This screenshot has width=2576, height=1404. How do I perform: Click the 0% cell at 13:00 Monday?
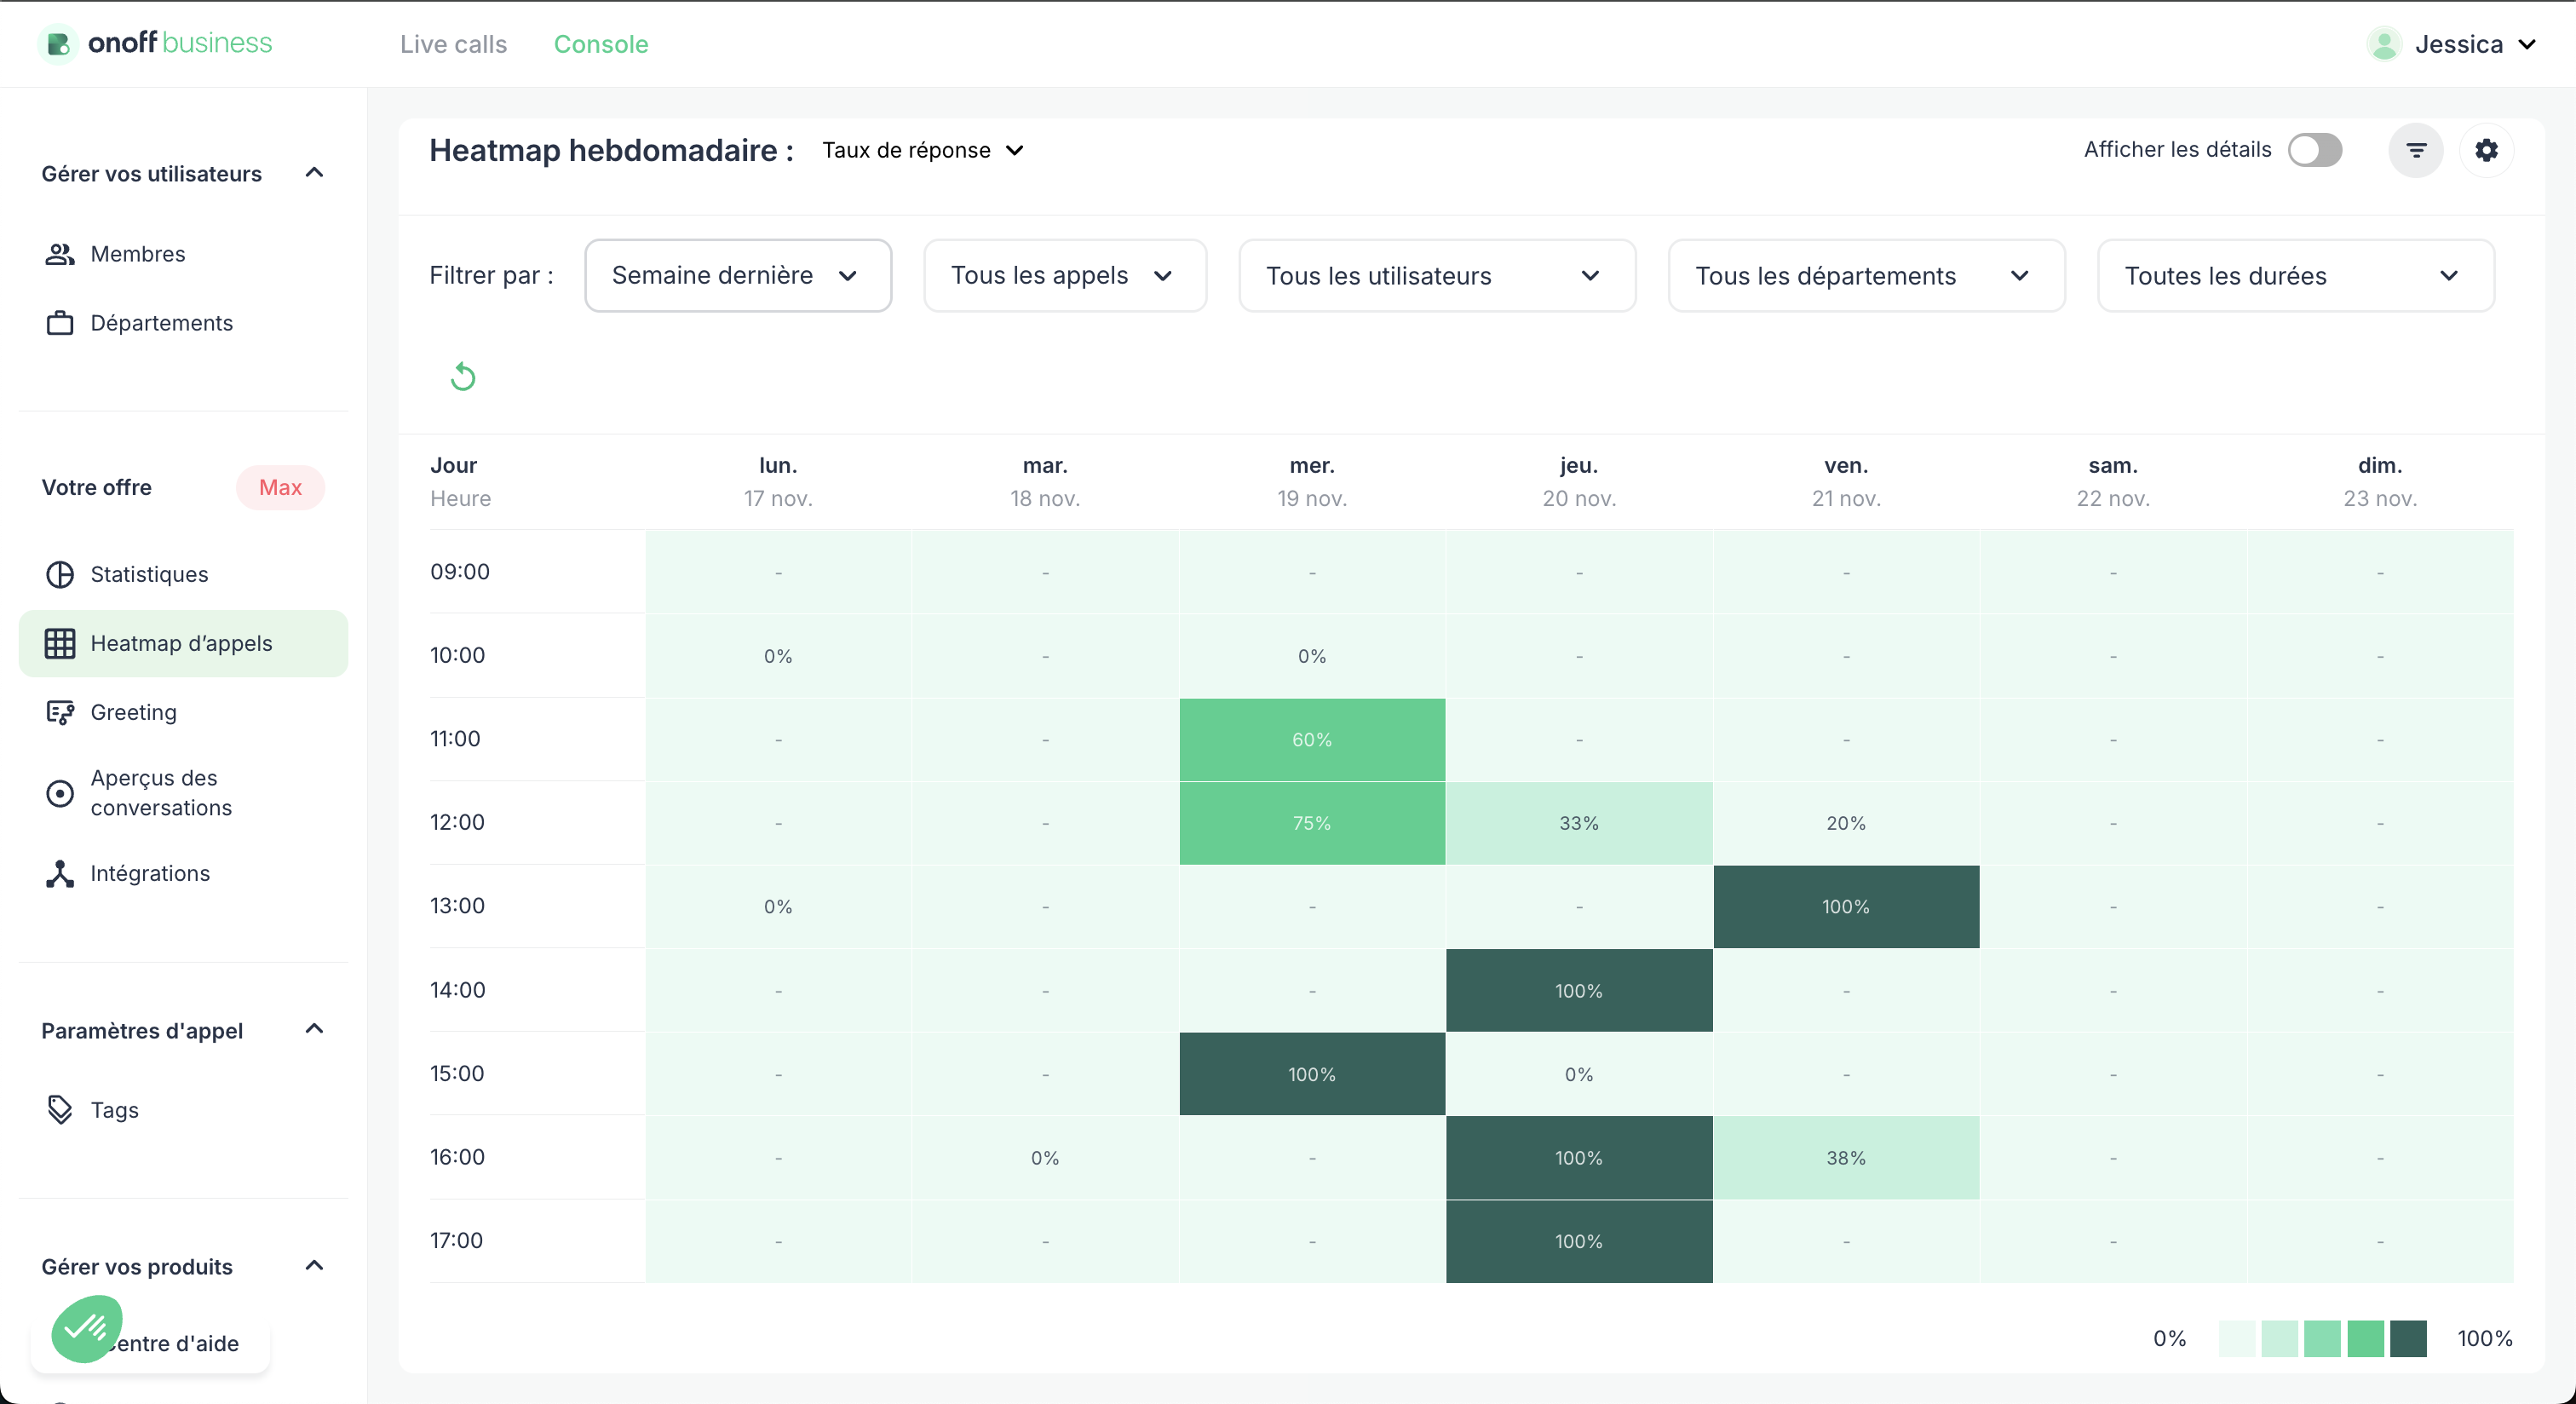coord(778,906)
